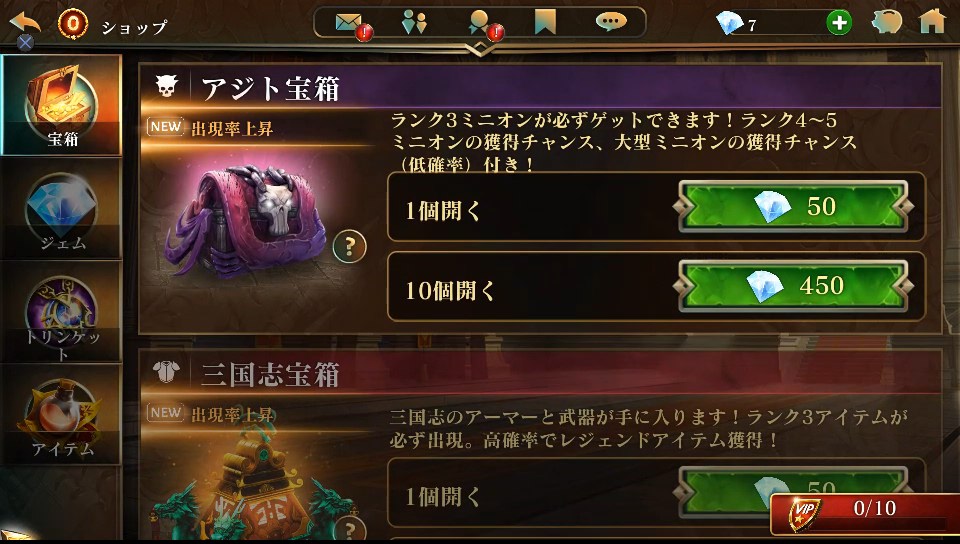This screenshot has height=544, width=960.
Task: Click the question mark beside アジト宝箱 chest
Action: (350, 247)
